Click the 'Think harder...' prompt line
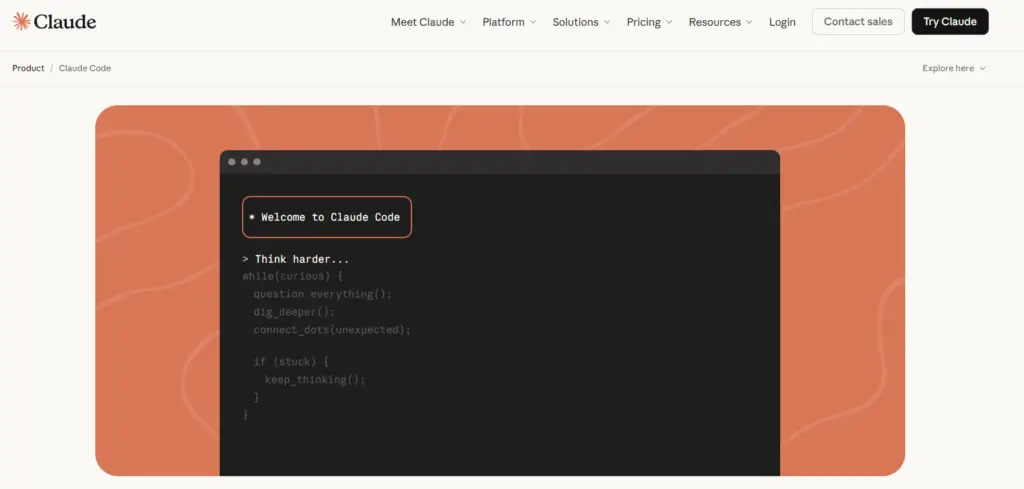Screen dimensions: 1024x489 pyautogui.click(x=296, y=259)
